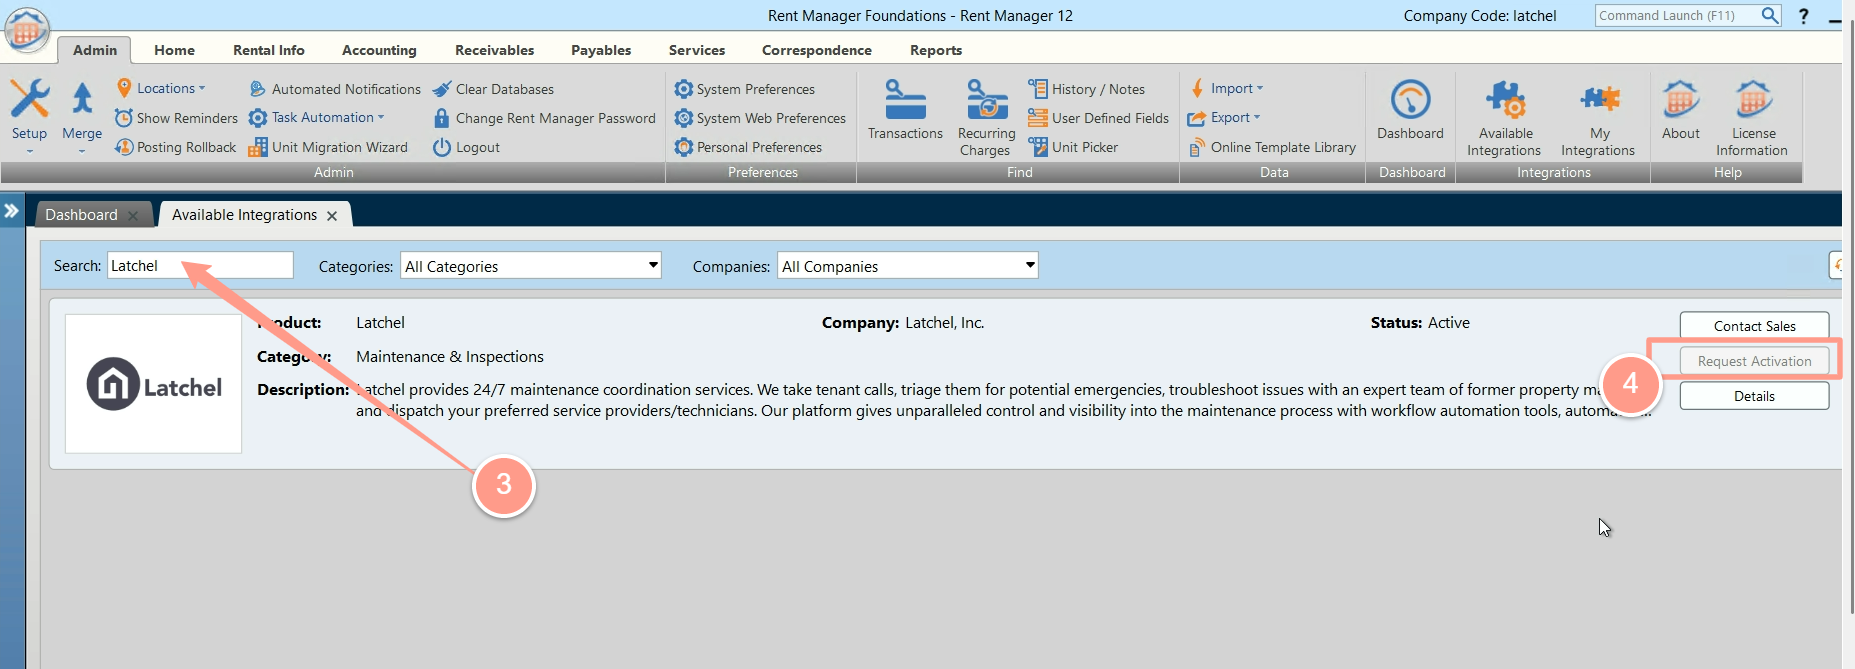Close the Dashboard document tab
The image size is (1855, 669).
coord(133,216)
